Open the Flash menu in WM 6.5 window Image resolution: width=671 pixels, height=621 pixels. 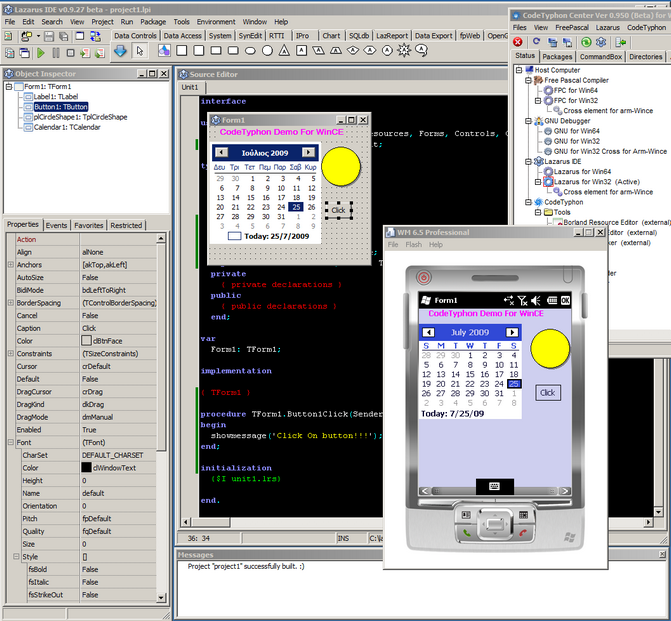point(413,244)
